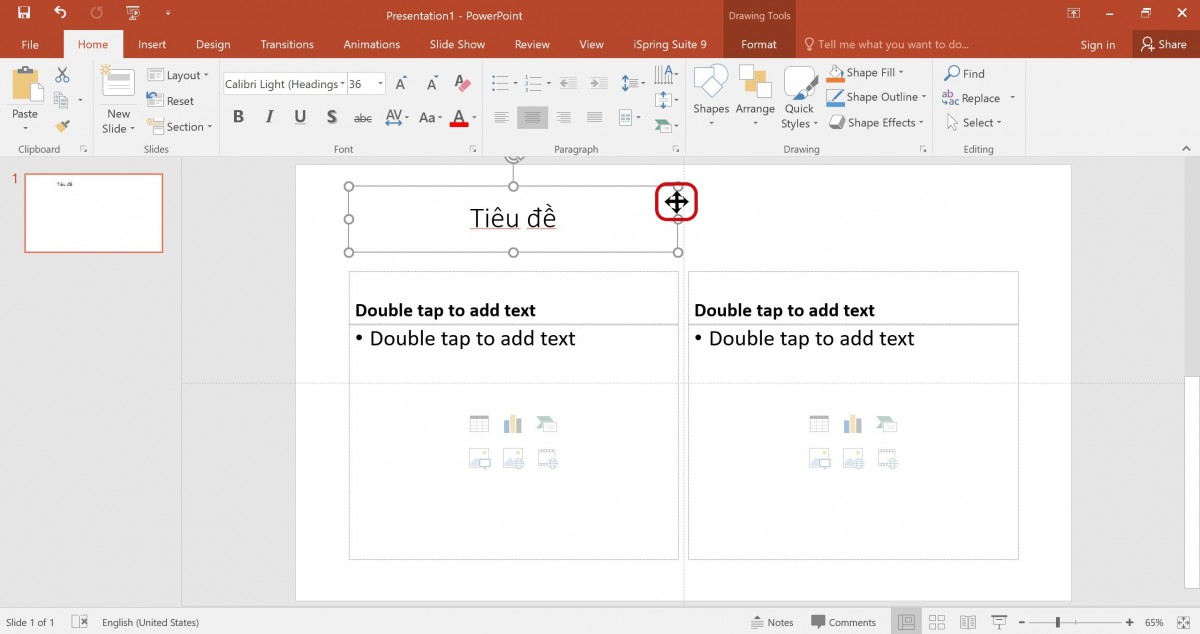1200x634 pixels.
Task: Click the zoom slider handle
Action: (x=1057, y=622)
